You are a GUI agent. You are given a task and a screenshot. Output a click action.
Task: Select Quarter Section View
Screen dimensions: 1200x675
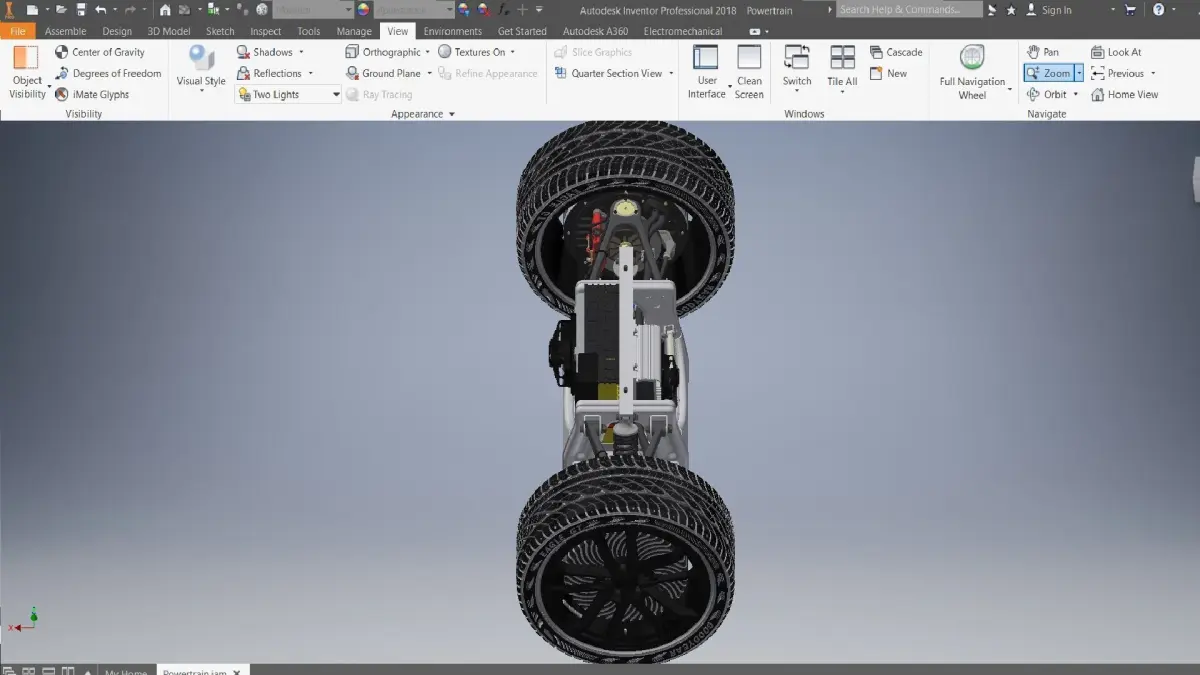(x=608, y=73)
